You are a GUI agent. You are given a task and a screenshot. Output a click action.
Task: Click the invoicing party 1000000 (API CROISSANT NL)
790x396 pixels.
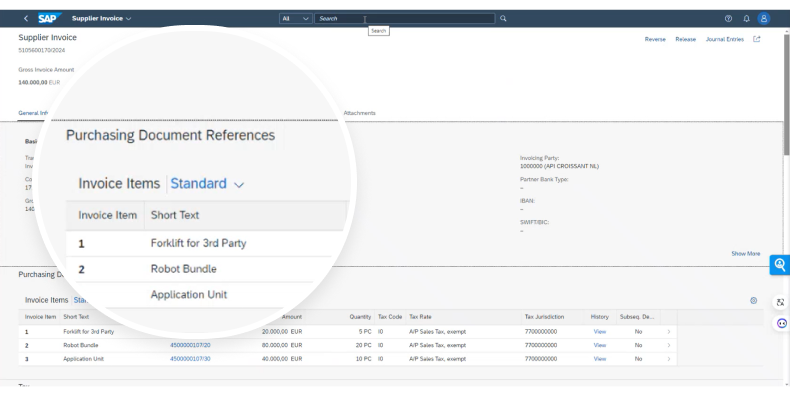pyautogui.click(x=559, y=166)
